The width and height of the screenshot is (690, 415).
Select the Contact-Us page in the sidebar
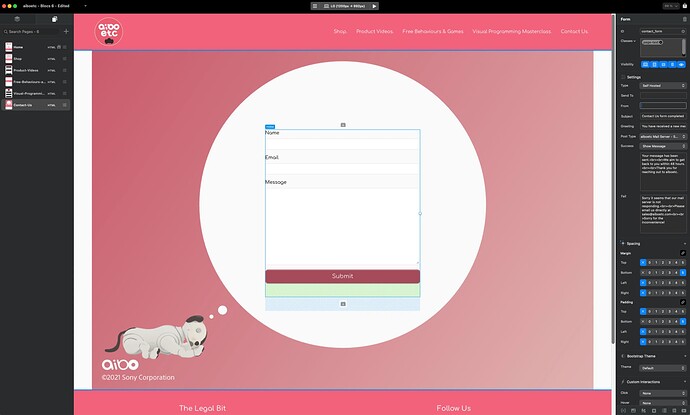click(x=36, y=105)
